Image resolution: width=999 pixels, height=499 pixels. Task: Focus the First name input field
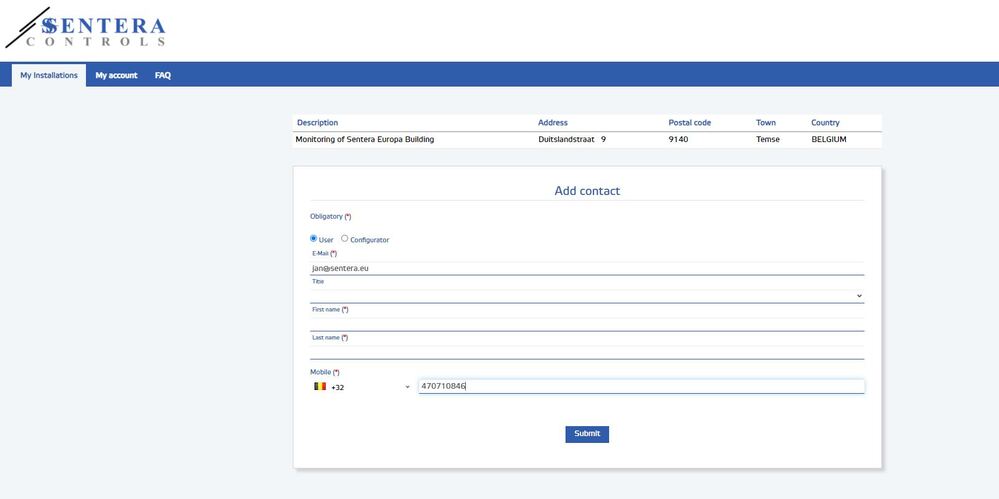(x=586, y=324)
